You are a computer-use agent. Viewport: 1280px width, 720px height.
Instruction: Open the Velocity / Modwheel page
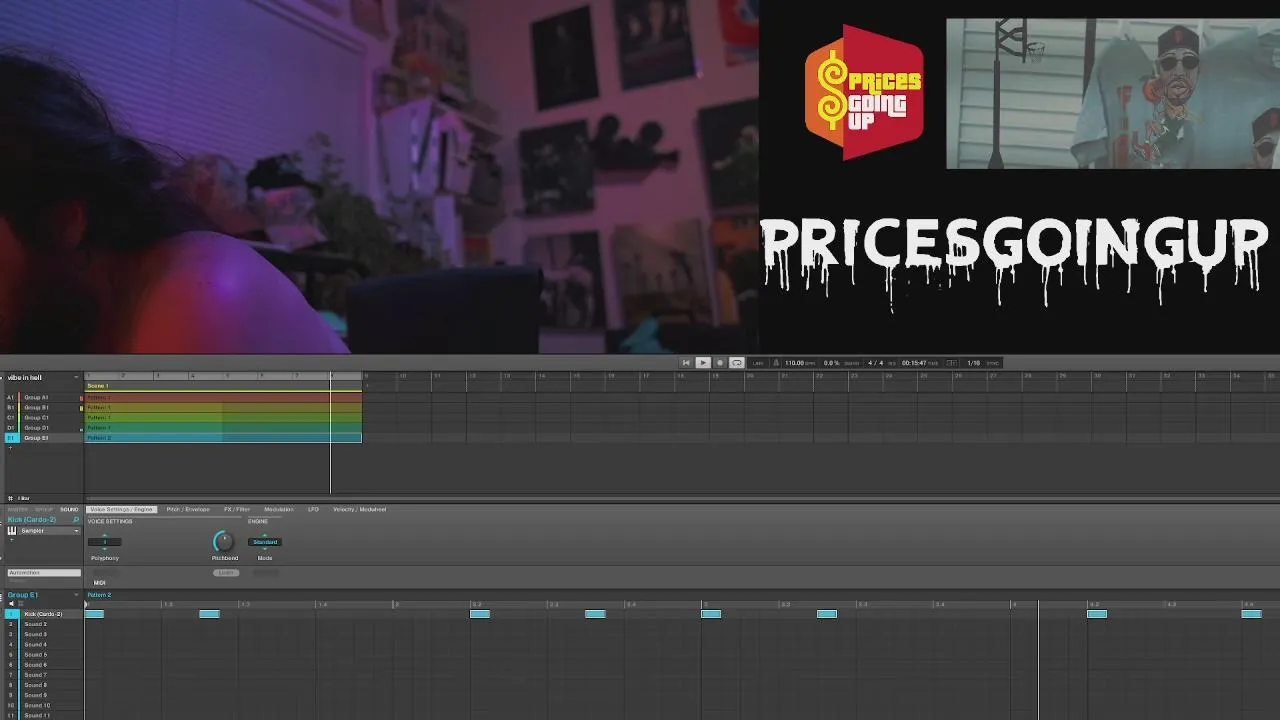point(359,509)
